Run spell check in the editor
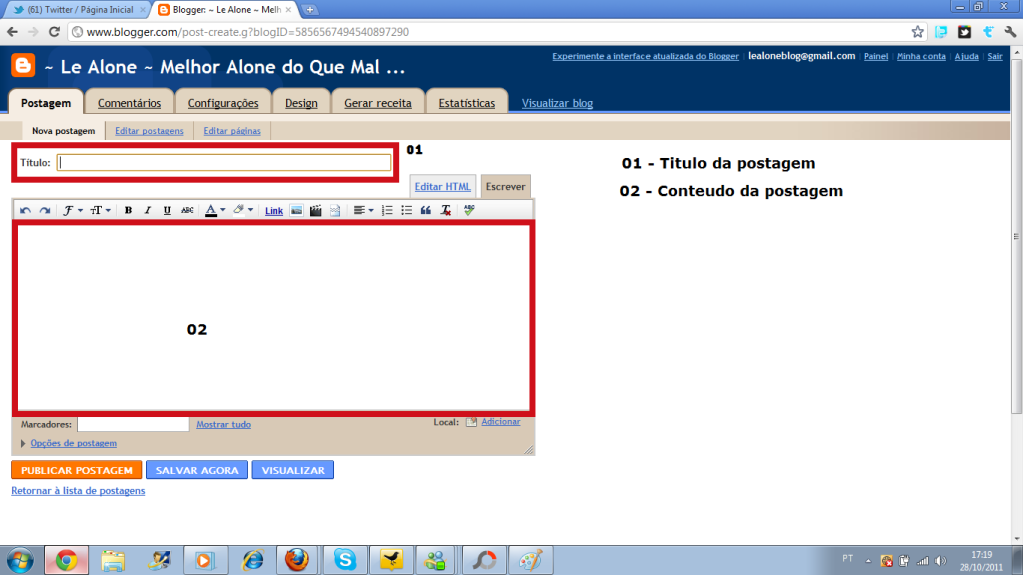The height and width of the screenshot is (575, 1023). pos(469,211)
